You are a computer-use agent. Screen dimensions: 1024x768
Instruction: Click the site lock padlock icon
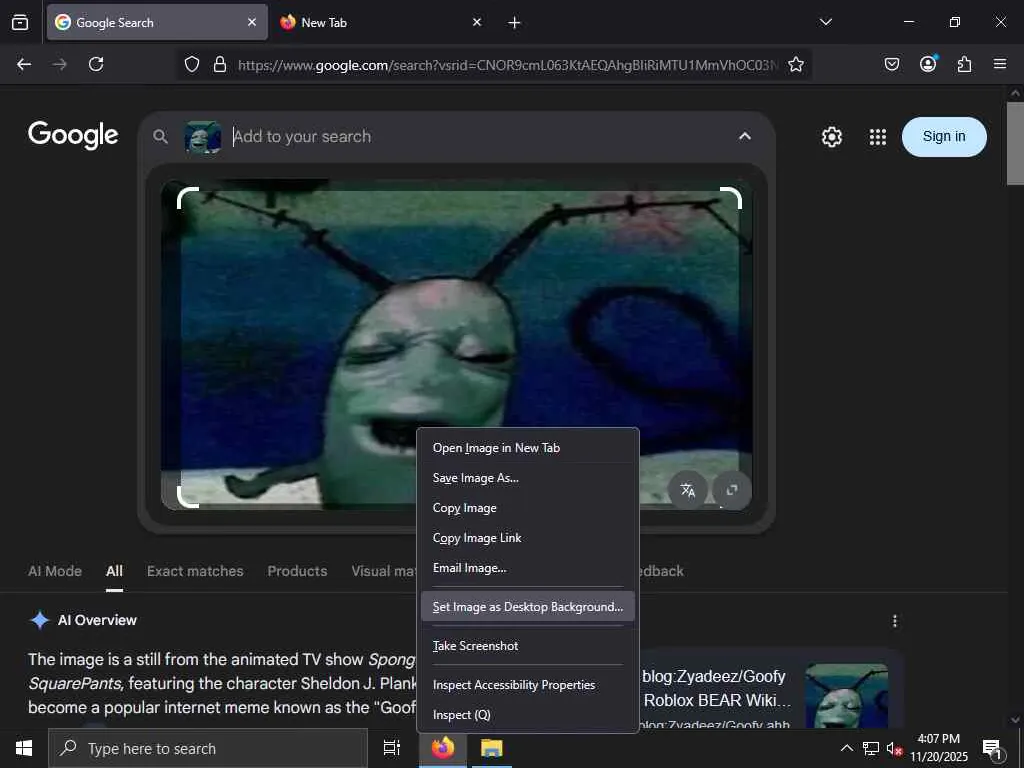pyautogui.click(x=220, y=64)
